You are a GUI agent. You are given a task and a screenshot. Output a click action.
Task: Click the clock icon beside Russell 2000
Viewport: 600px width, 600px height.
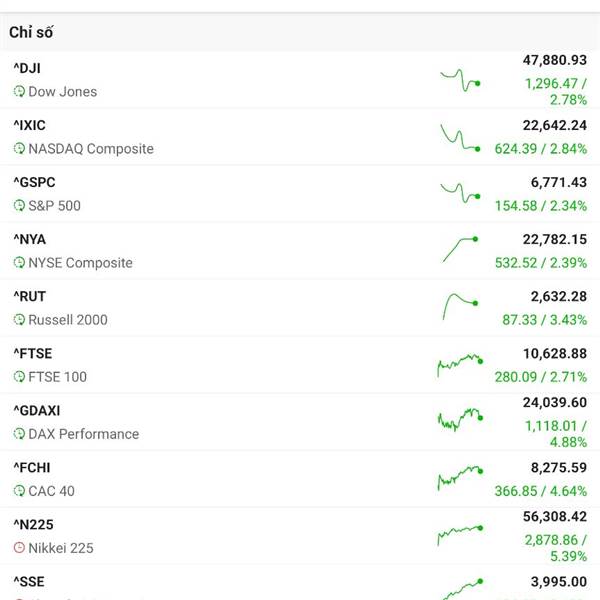point(19,320)
